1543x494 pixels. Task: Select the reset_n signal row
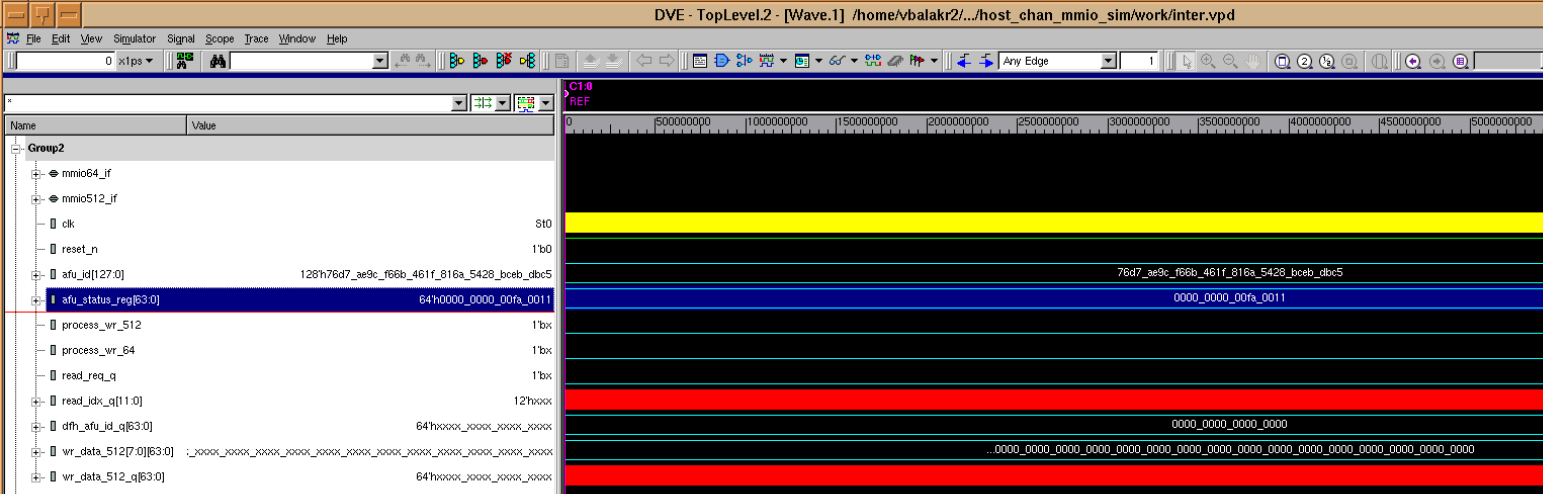coord(80,249)
